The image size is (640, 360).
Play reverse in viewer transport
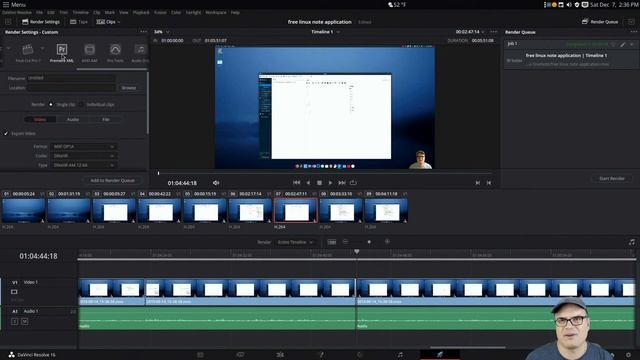coord(308,182)
